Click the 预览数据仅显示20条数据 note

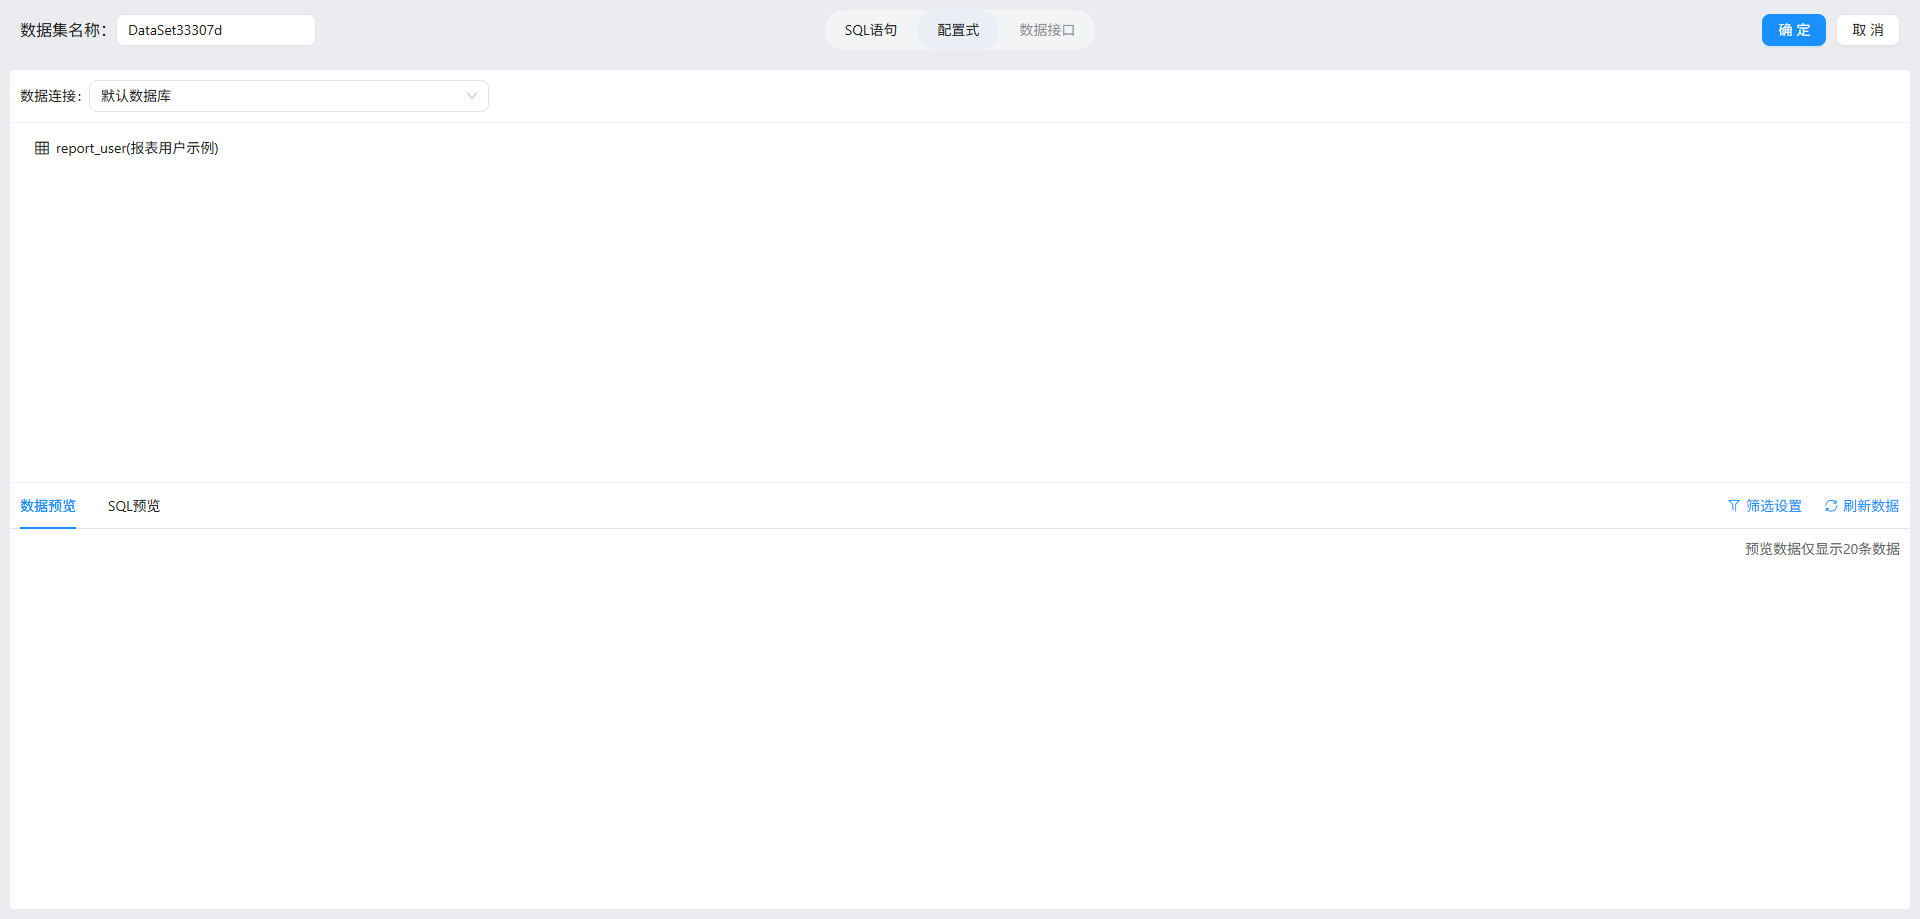pos(1822,549)
